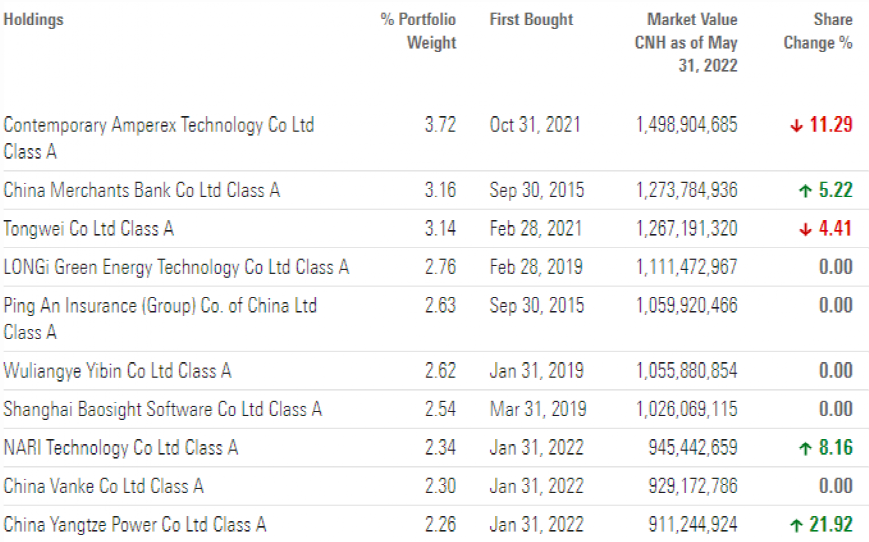869x542 pixels.
Task: Open China Merchants Bank Co Ltd holding
Action: (x=141, y=190)
